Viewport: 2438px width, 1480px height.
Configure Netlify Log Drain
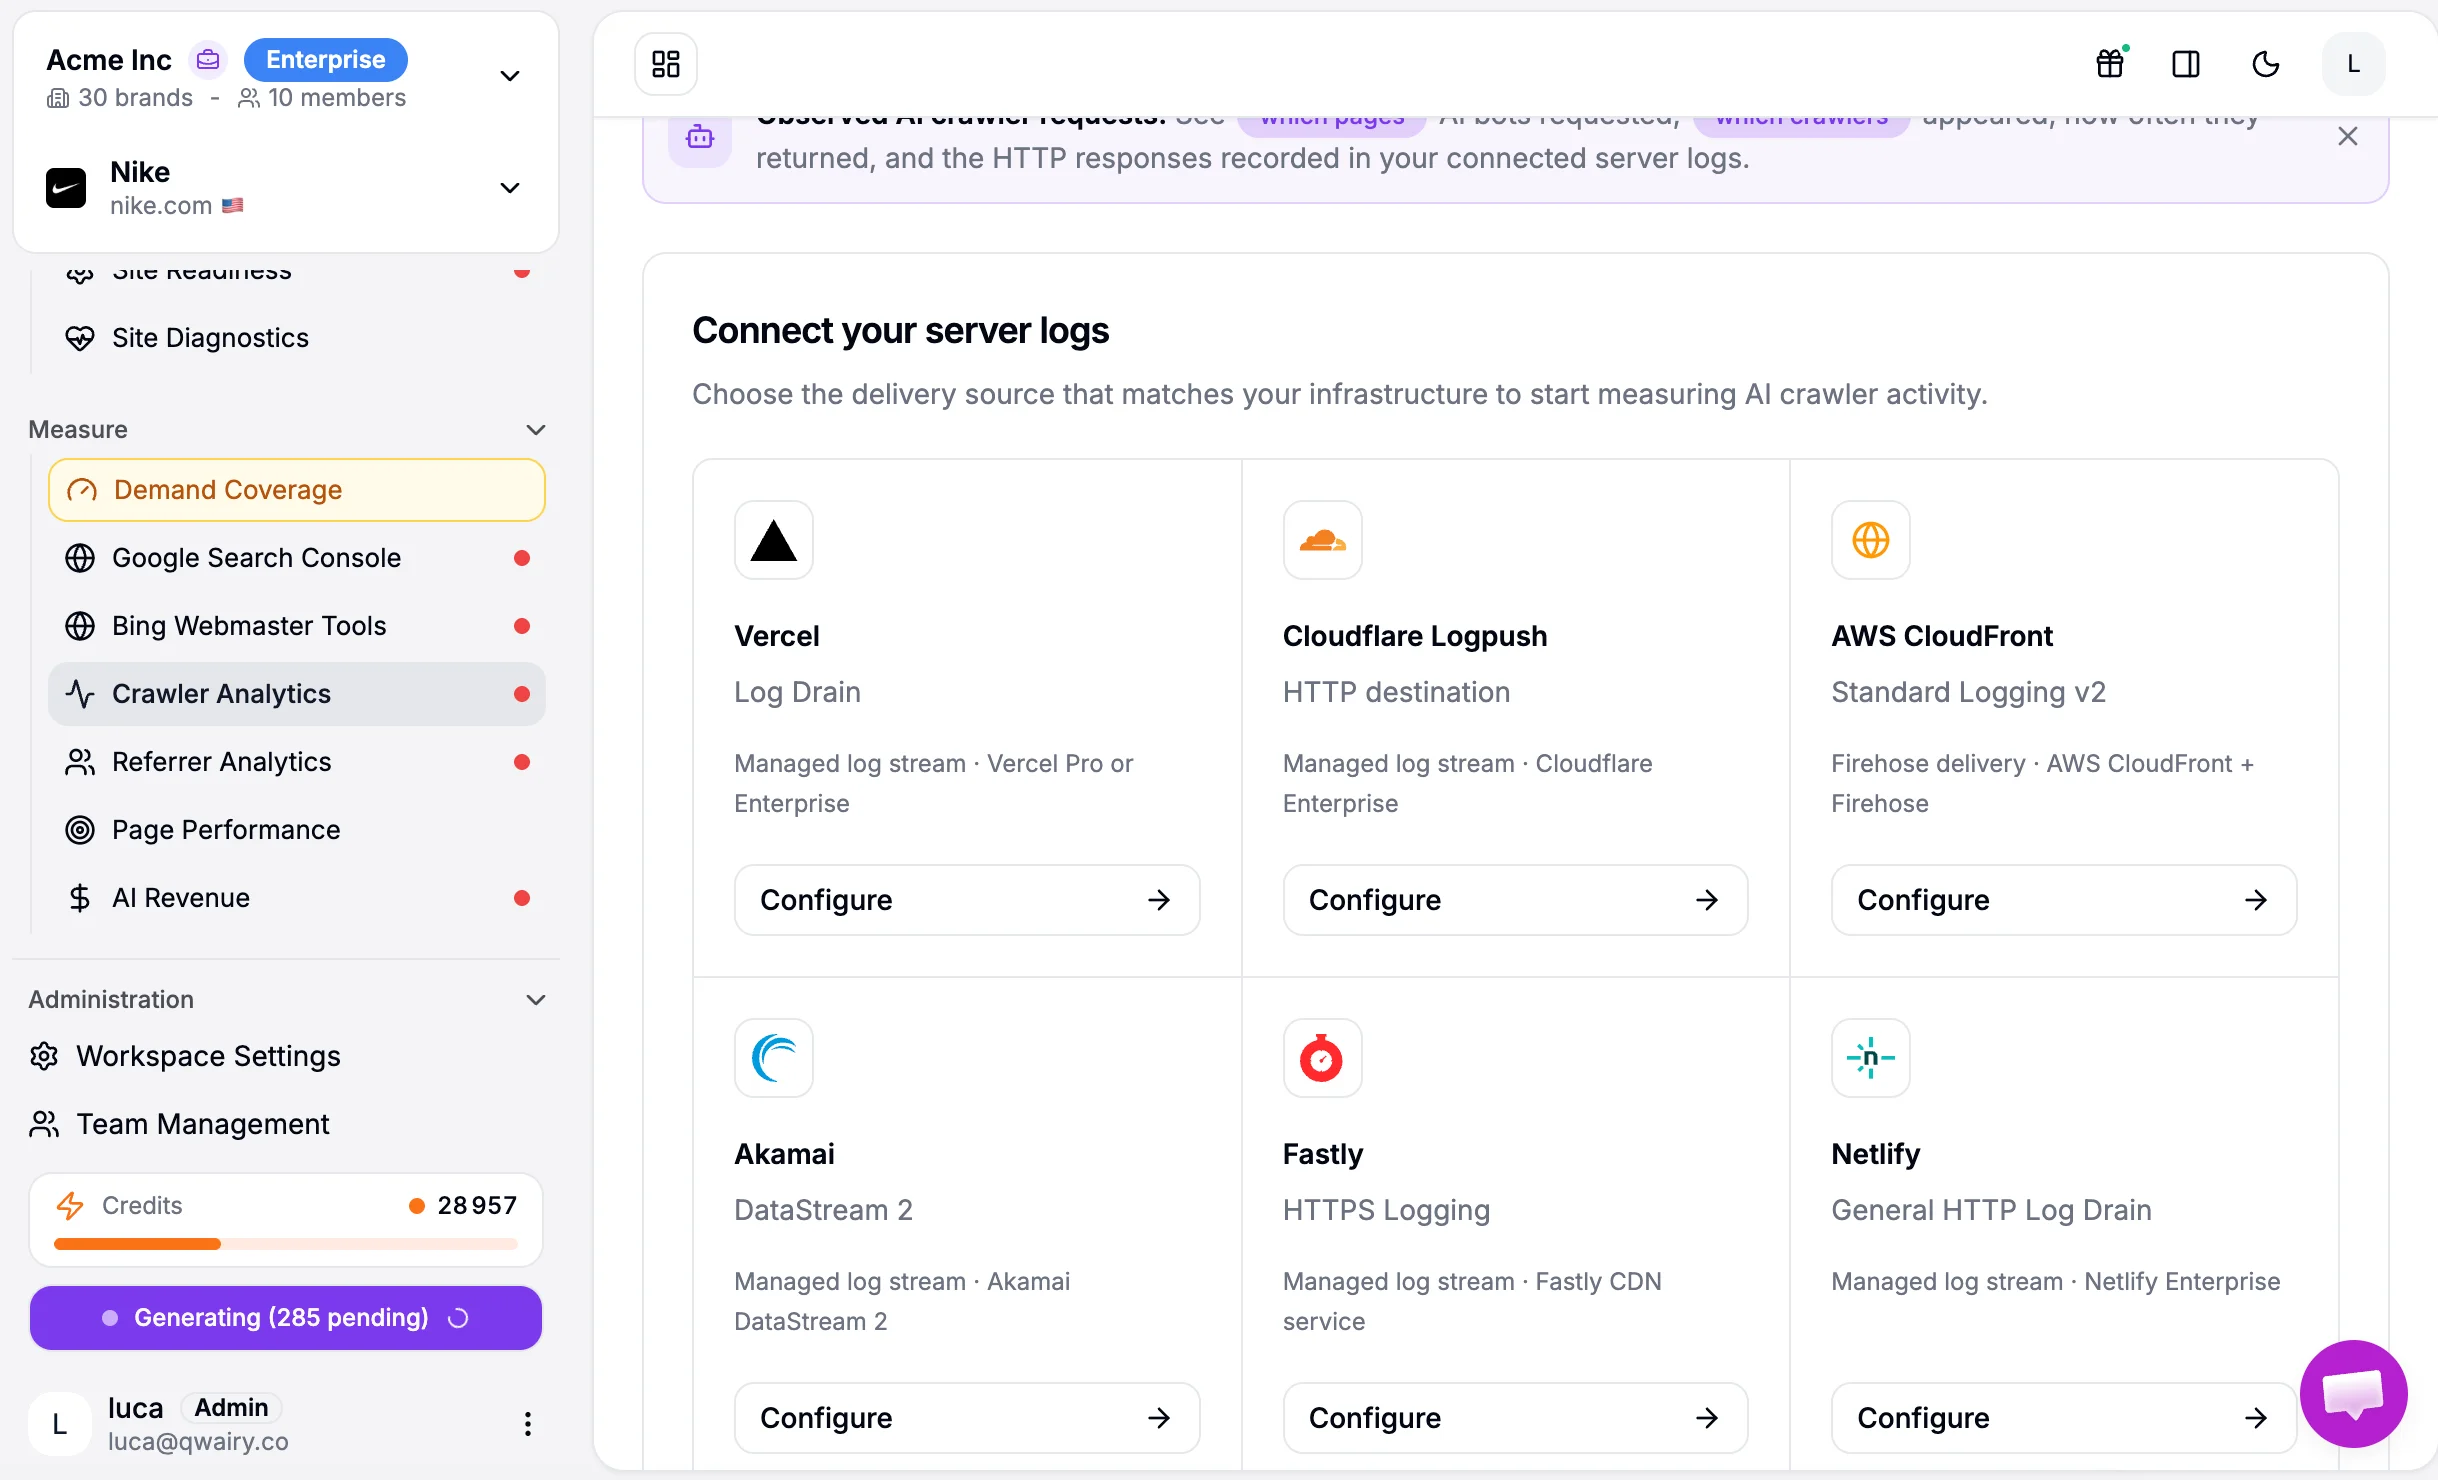(x=2064, y=1418)
